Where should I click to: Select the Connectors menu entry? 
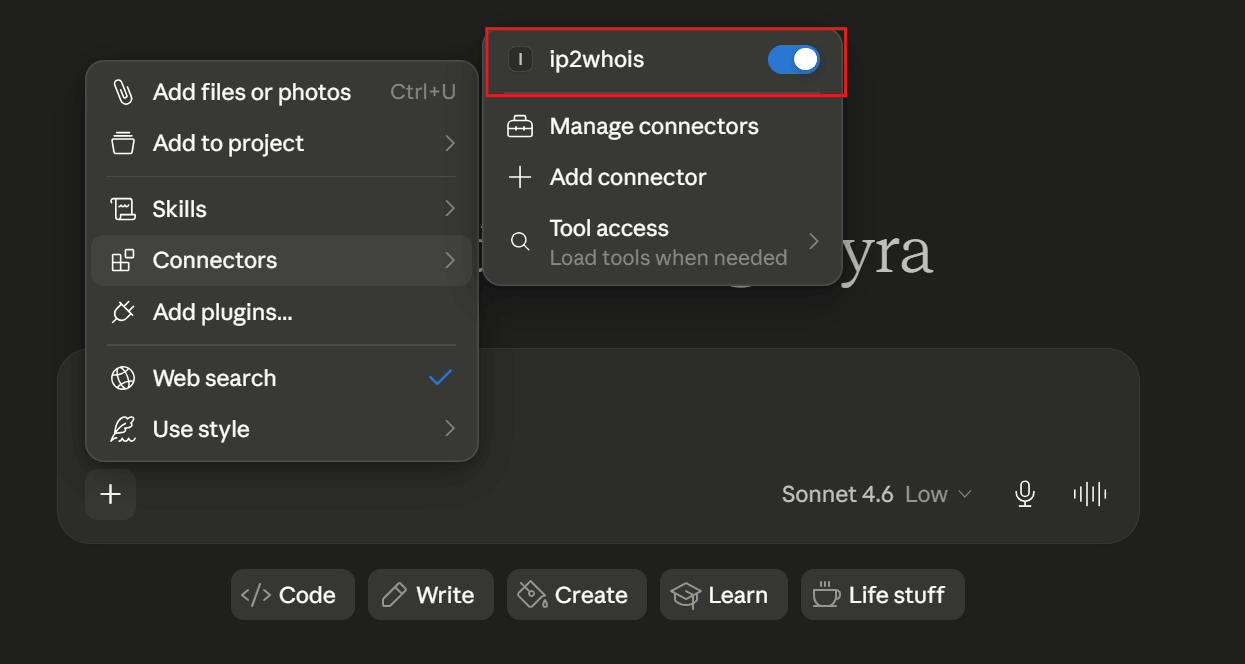282,260
